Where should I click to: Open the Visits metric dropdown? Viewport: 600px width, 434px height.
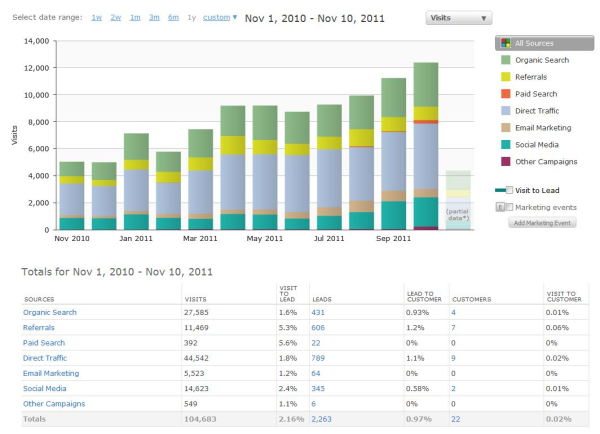458,18
